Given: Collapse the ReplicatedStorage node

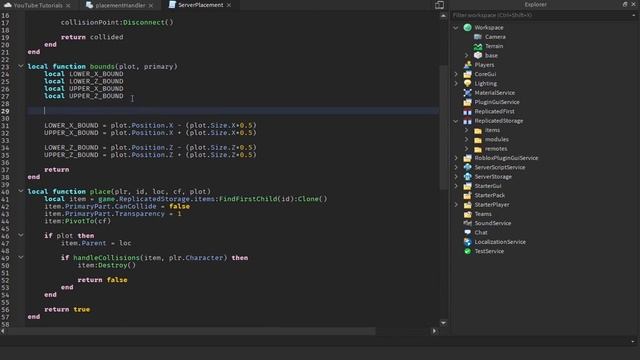Looking at the screenshot, I should point(456,121).
